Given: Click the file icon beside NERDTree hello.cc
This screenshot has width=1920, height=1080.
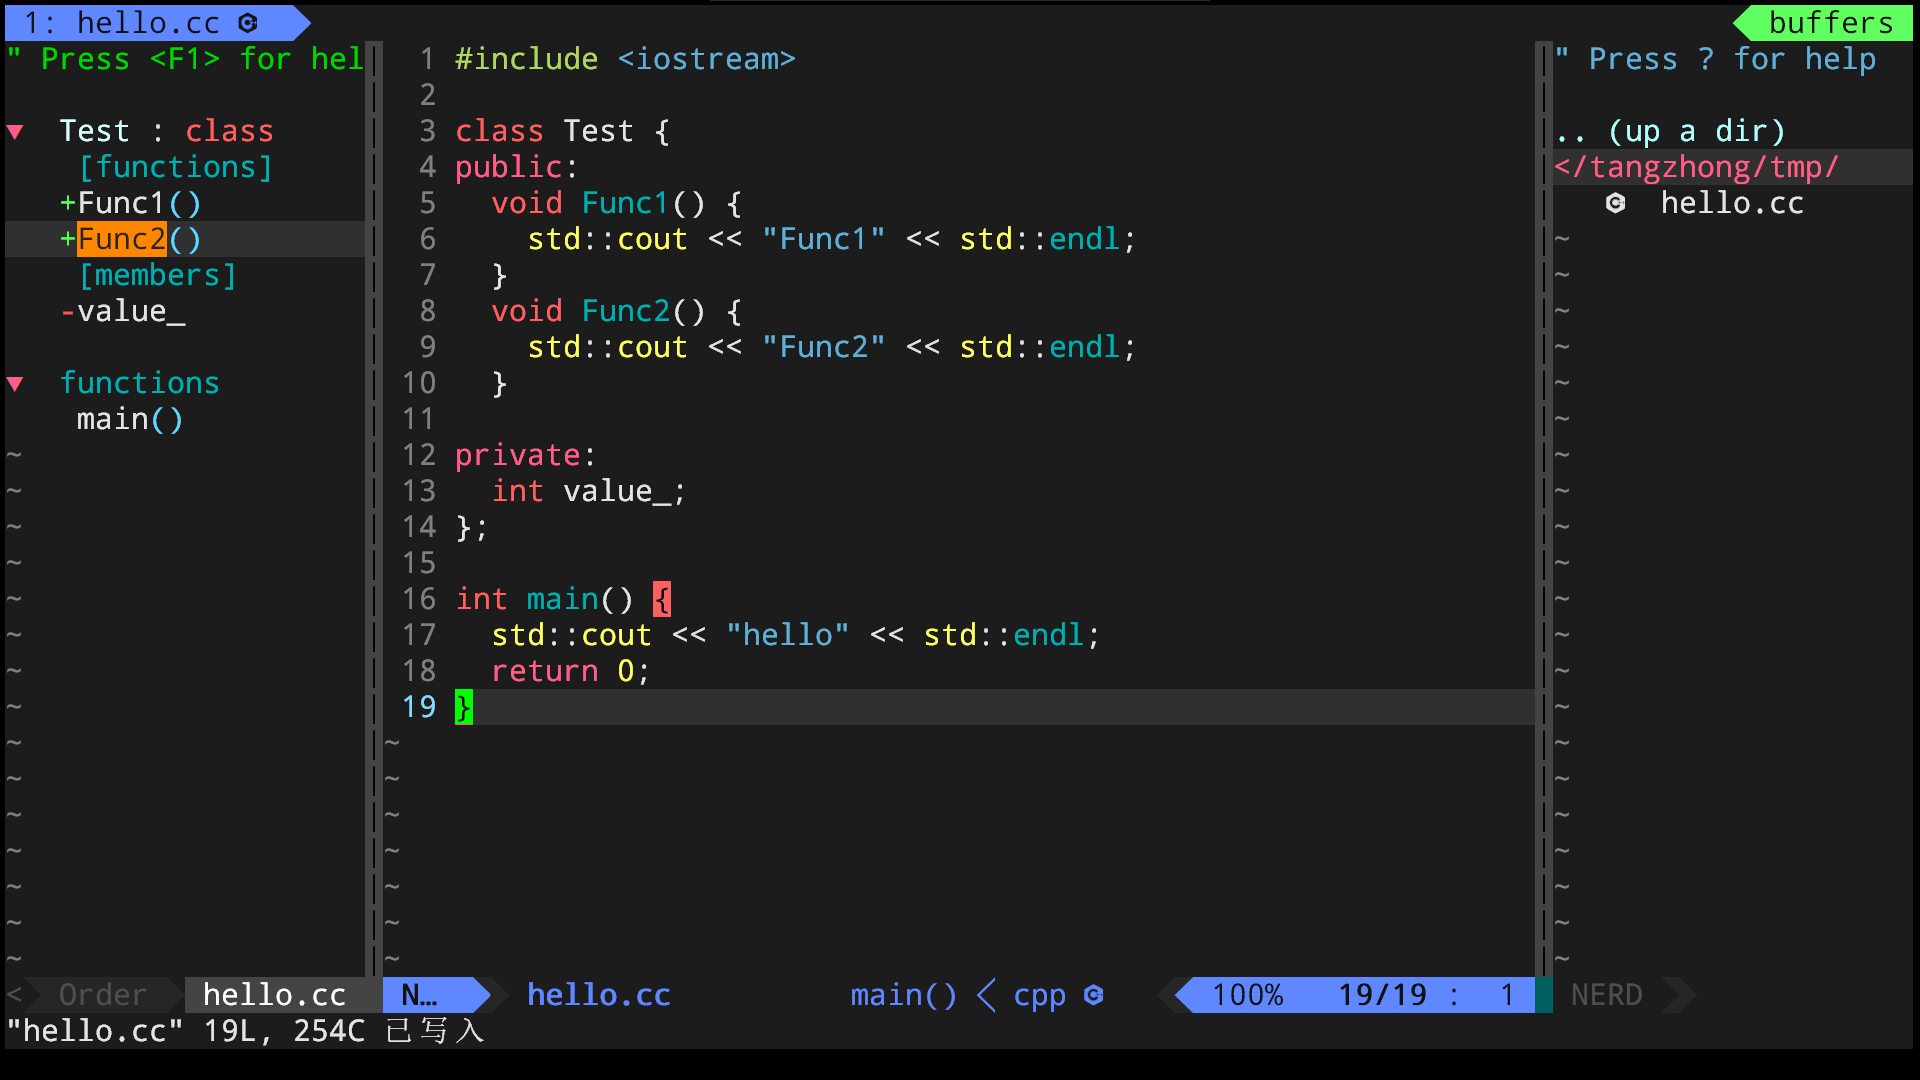Looking at the screenshot, I should coord(1615,203).
